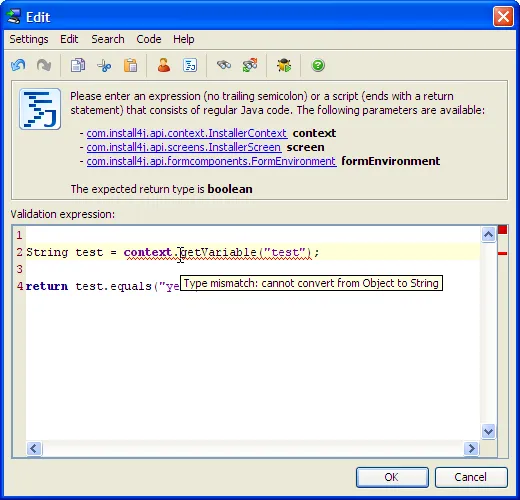
Task: Place cursor on empty line 1
Action: tap(253, 235)
